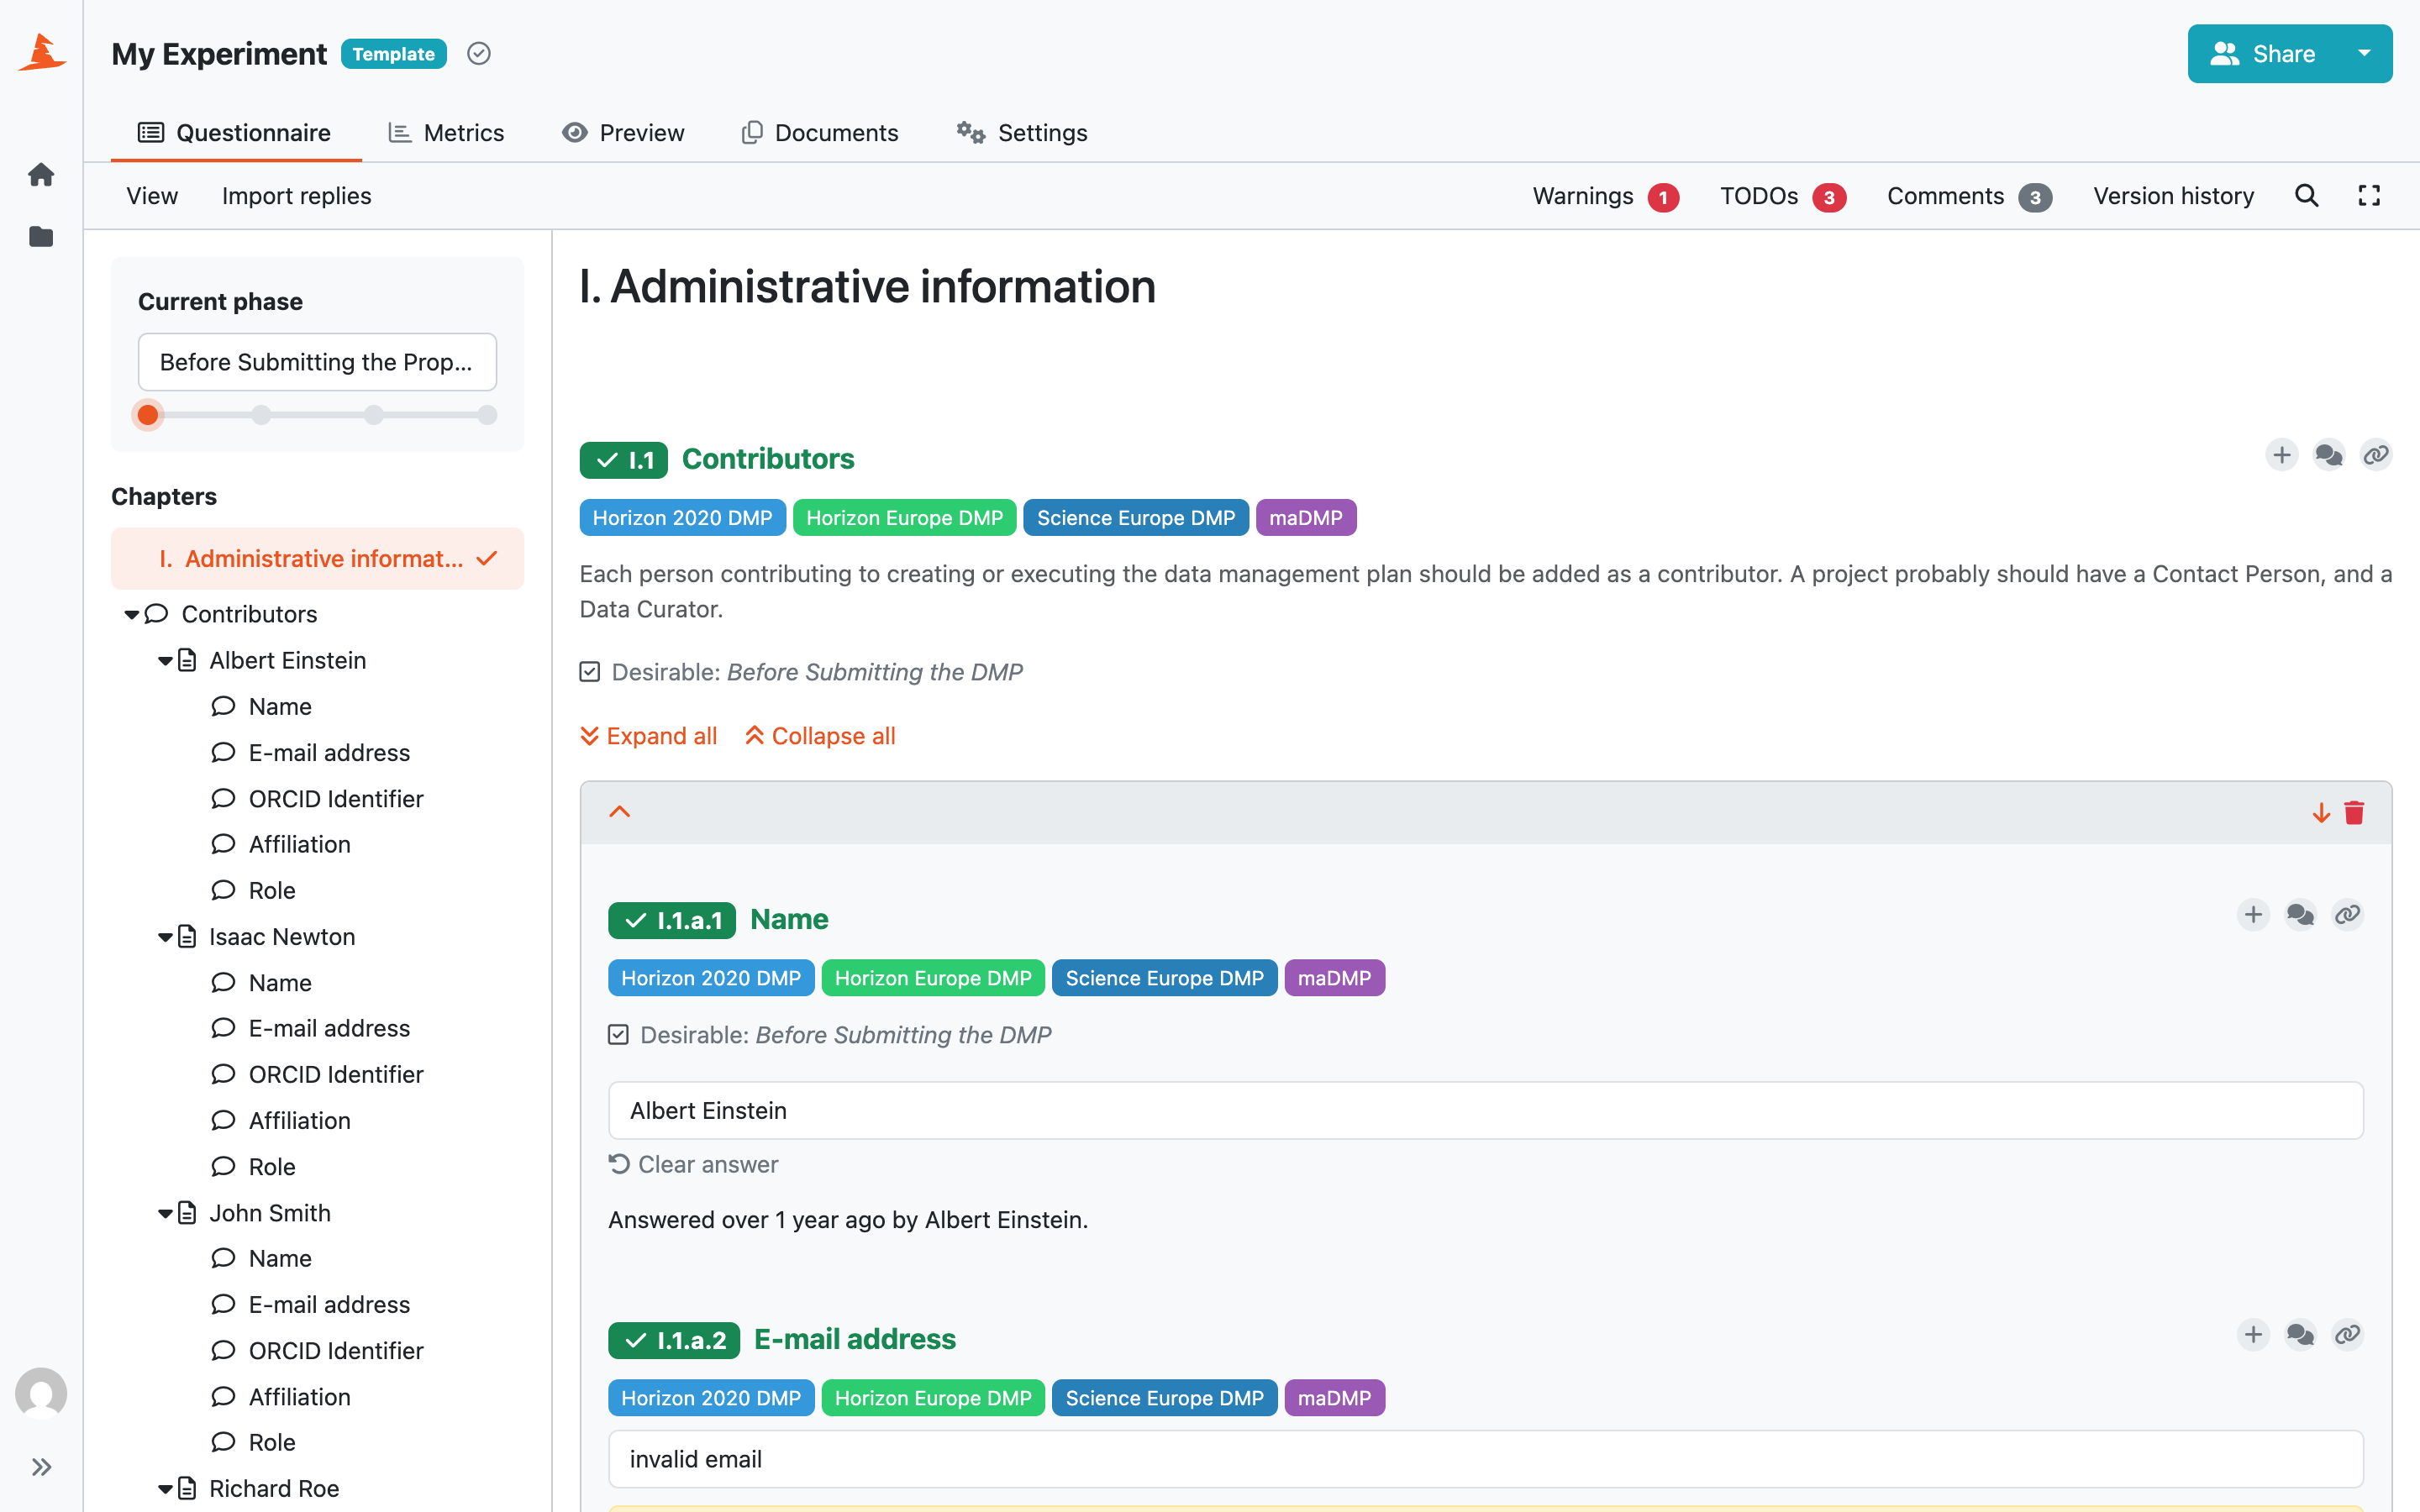Open comments for the Name question
Image resolution: width=2420 pixels, height=1512 pixels.
(2300, 915)
